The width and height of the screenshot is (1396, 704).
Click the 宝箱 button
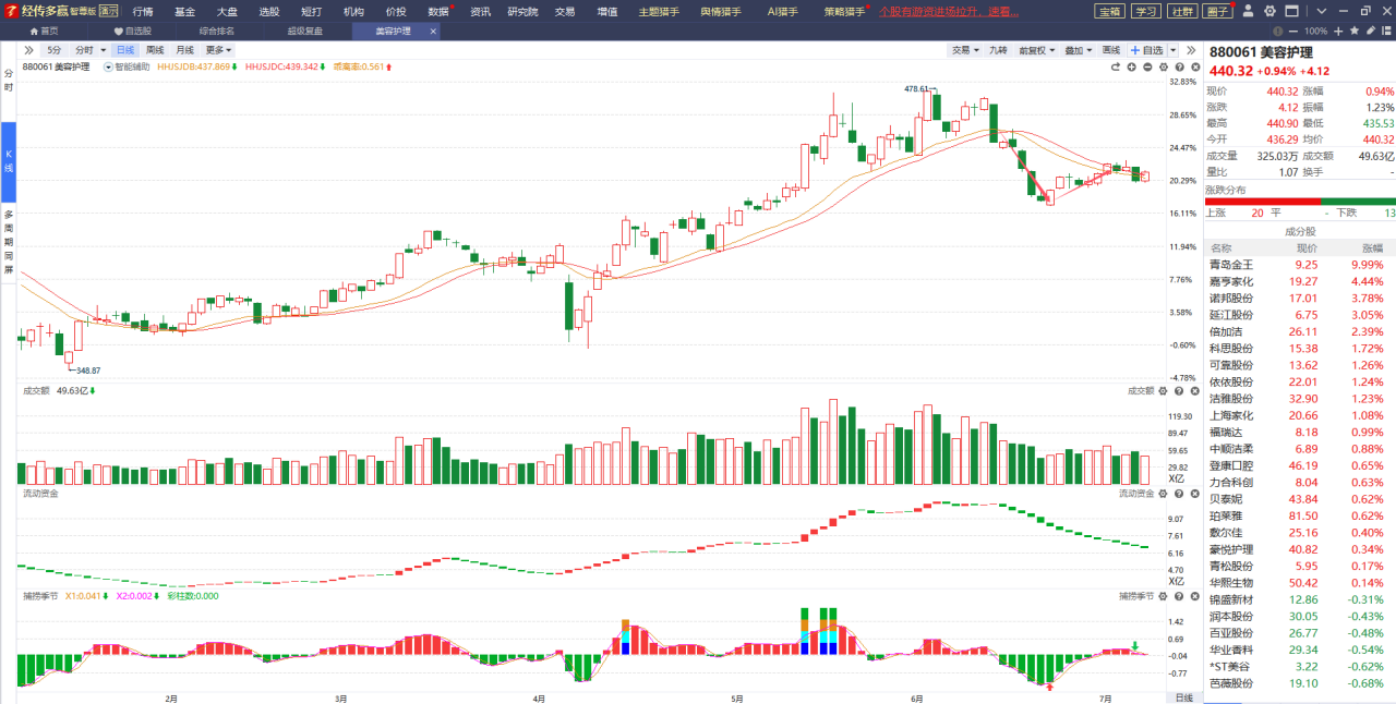tap(1110, 11)
